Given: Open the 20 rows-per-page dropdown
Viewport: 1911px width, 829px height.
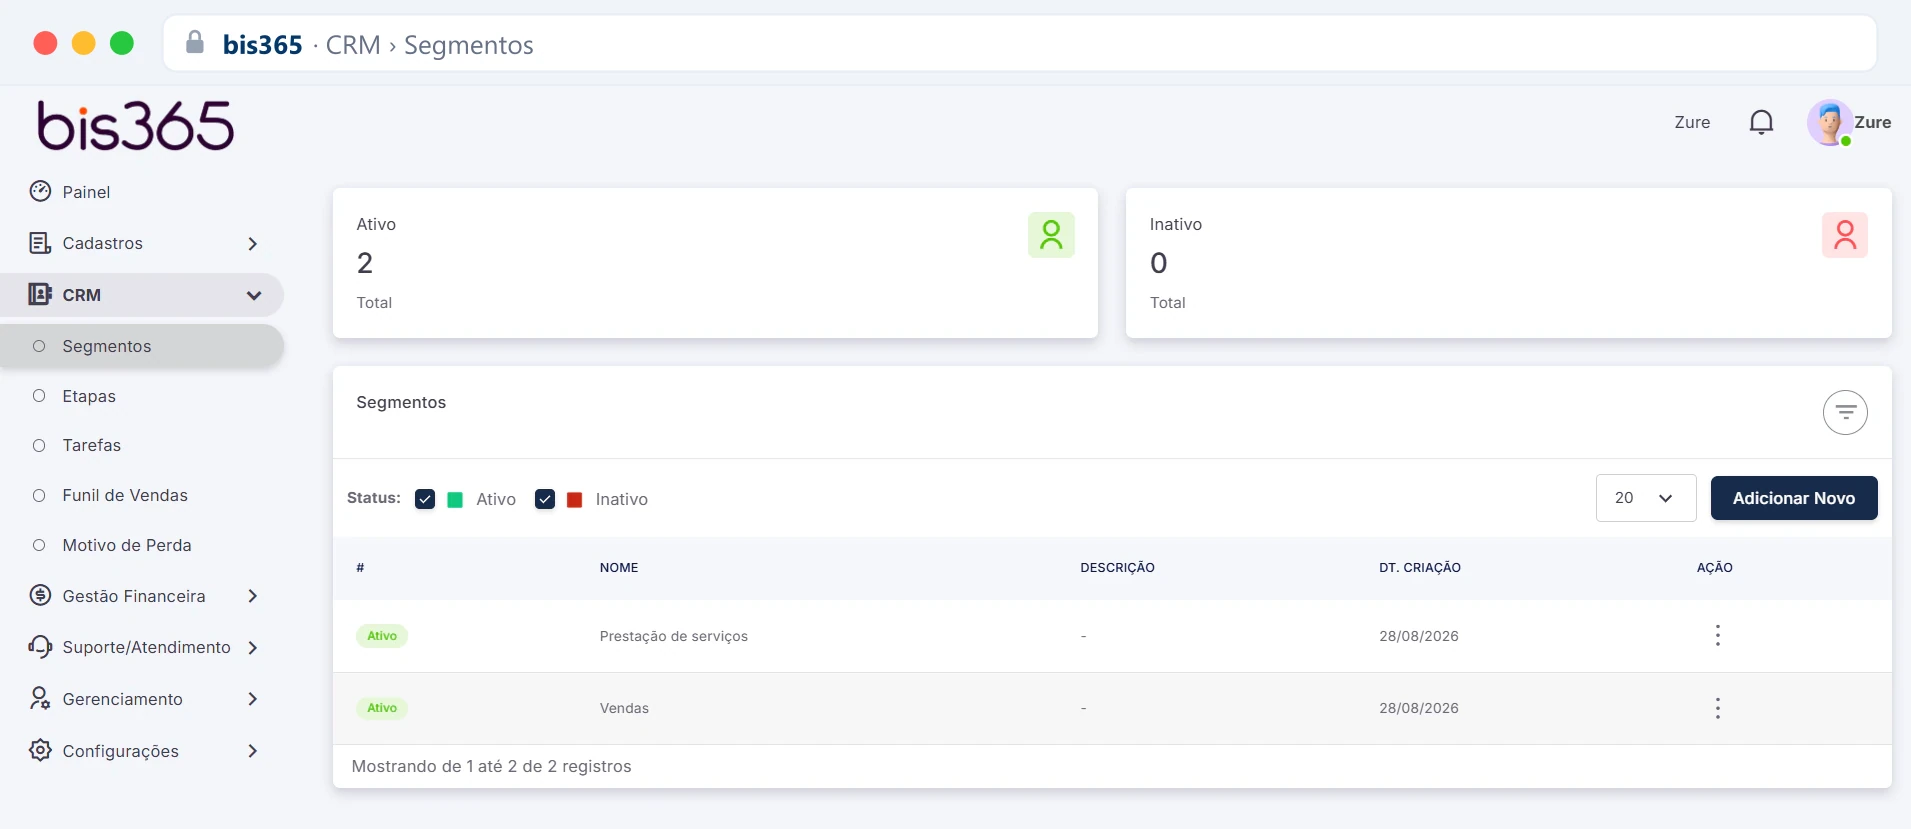Looking at the screenshot, I should pos(1646,498).
